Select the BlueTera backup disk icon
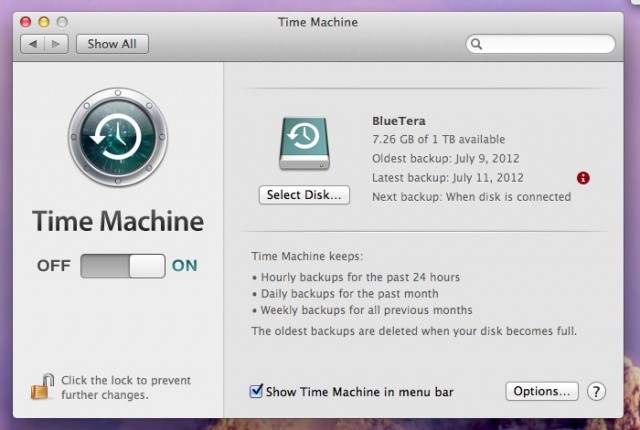The width and height of the screenshot is (640, 430). [304, 145]
